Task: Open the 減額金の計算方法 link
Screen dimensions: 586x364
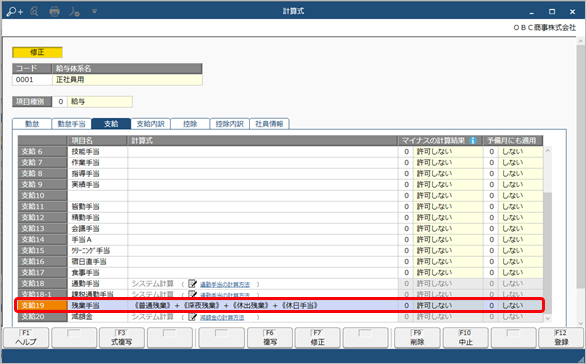Action: click(x=222, y=317)
